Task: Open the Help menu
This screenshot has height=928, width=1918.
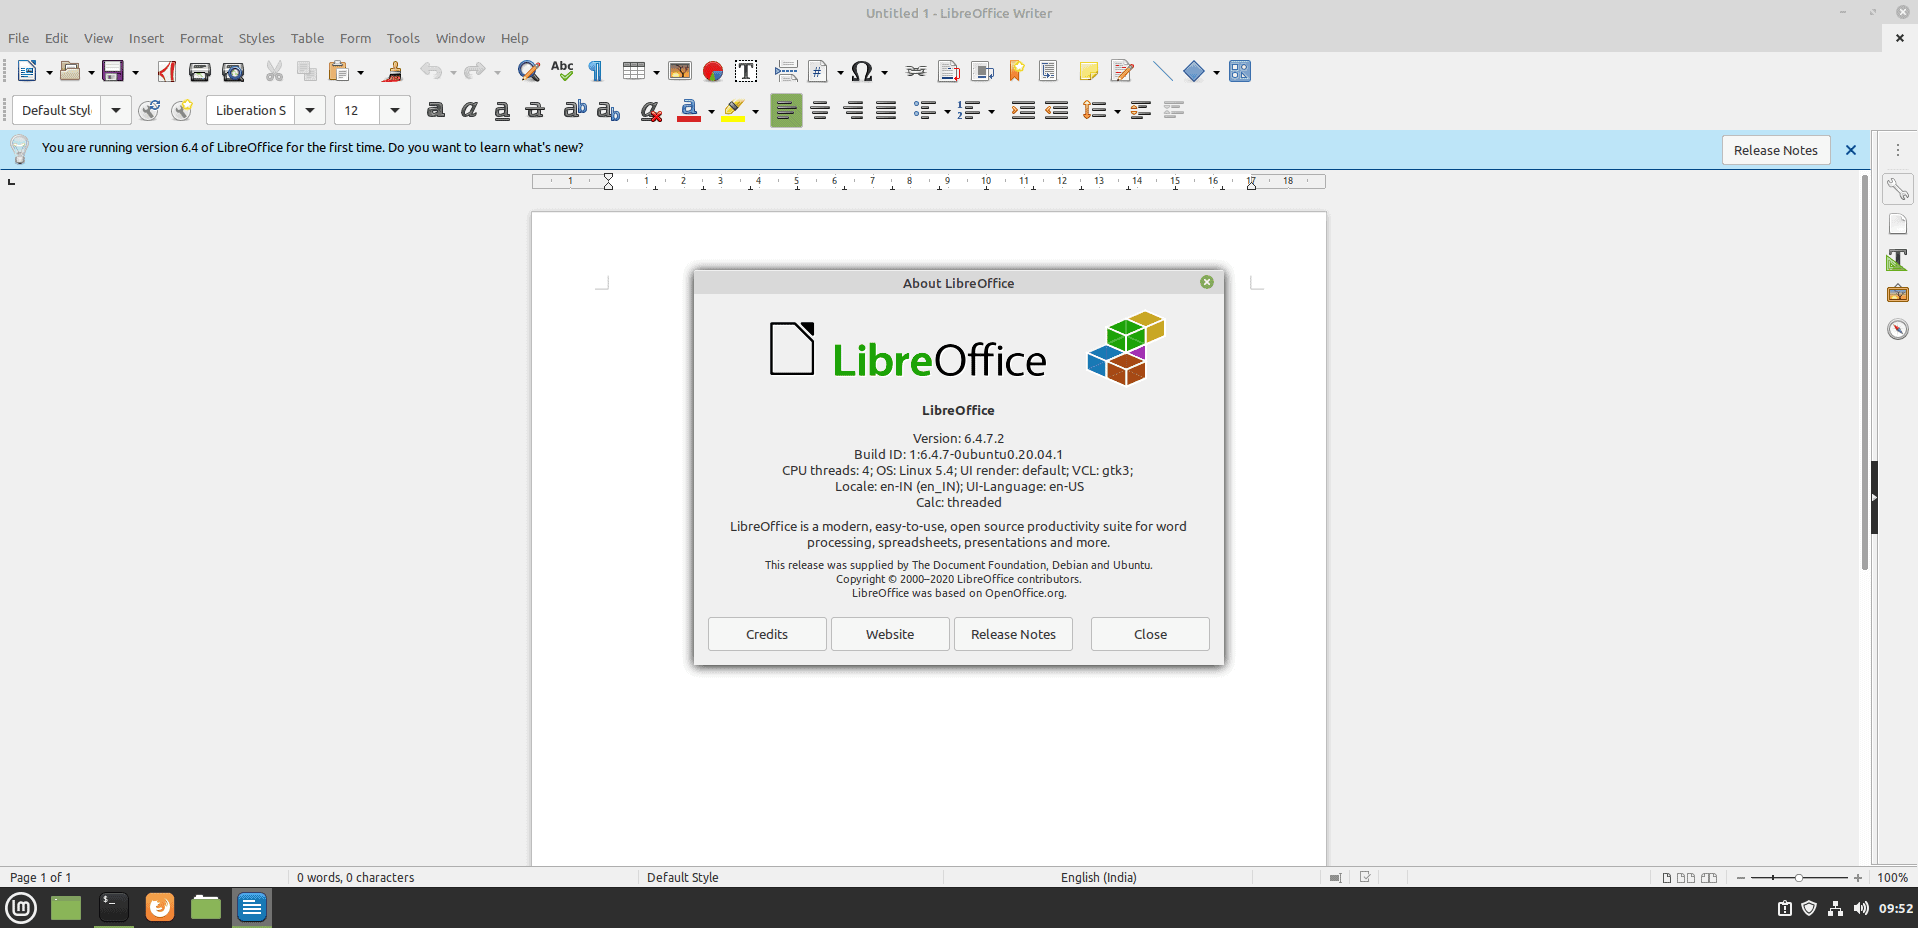Action: [515, 38]
